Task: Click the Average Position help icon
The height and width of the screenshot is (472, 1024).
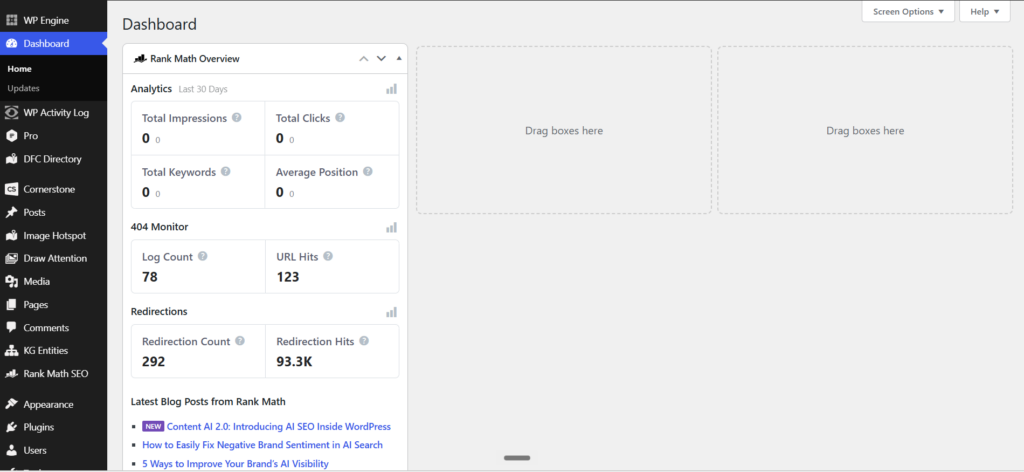Action: 368,172
